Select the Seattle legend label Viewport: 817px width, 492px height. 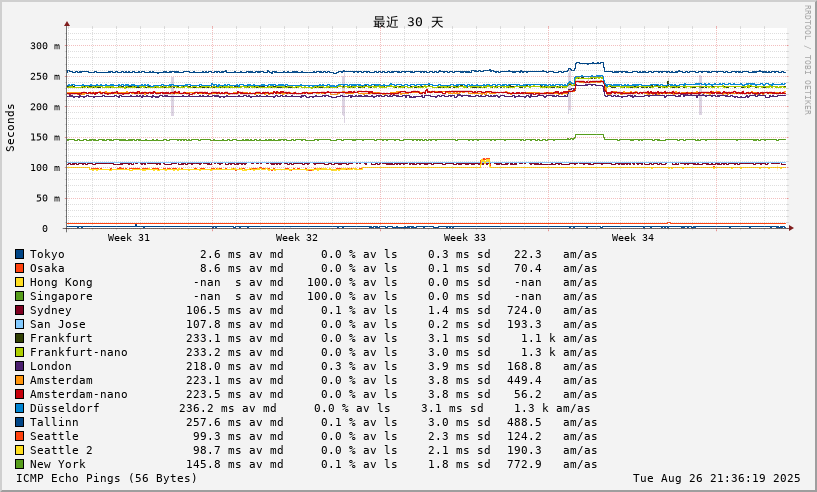point(54,436)
